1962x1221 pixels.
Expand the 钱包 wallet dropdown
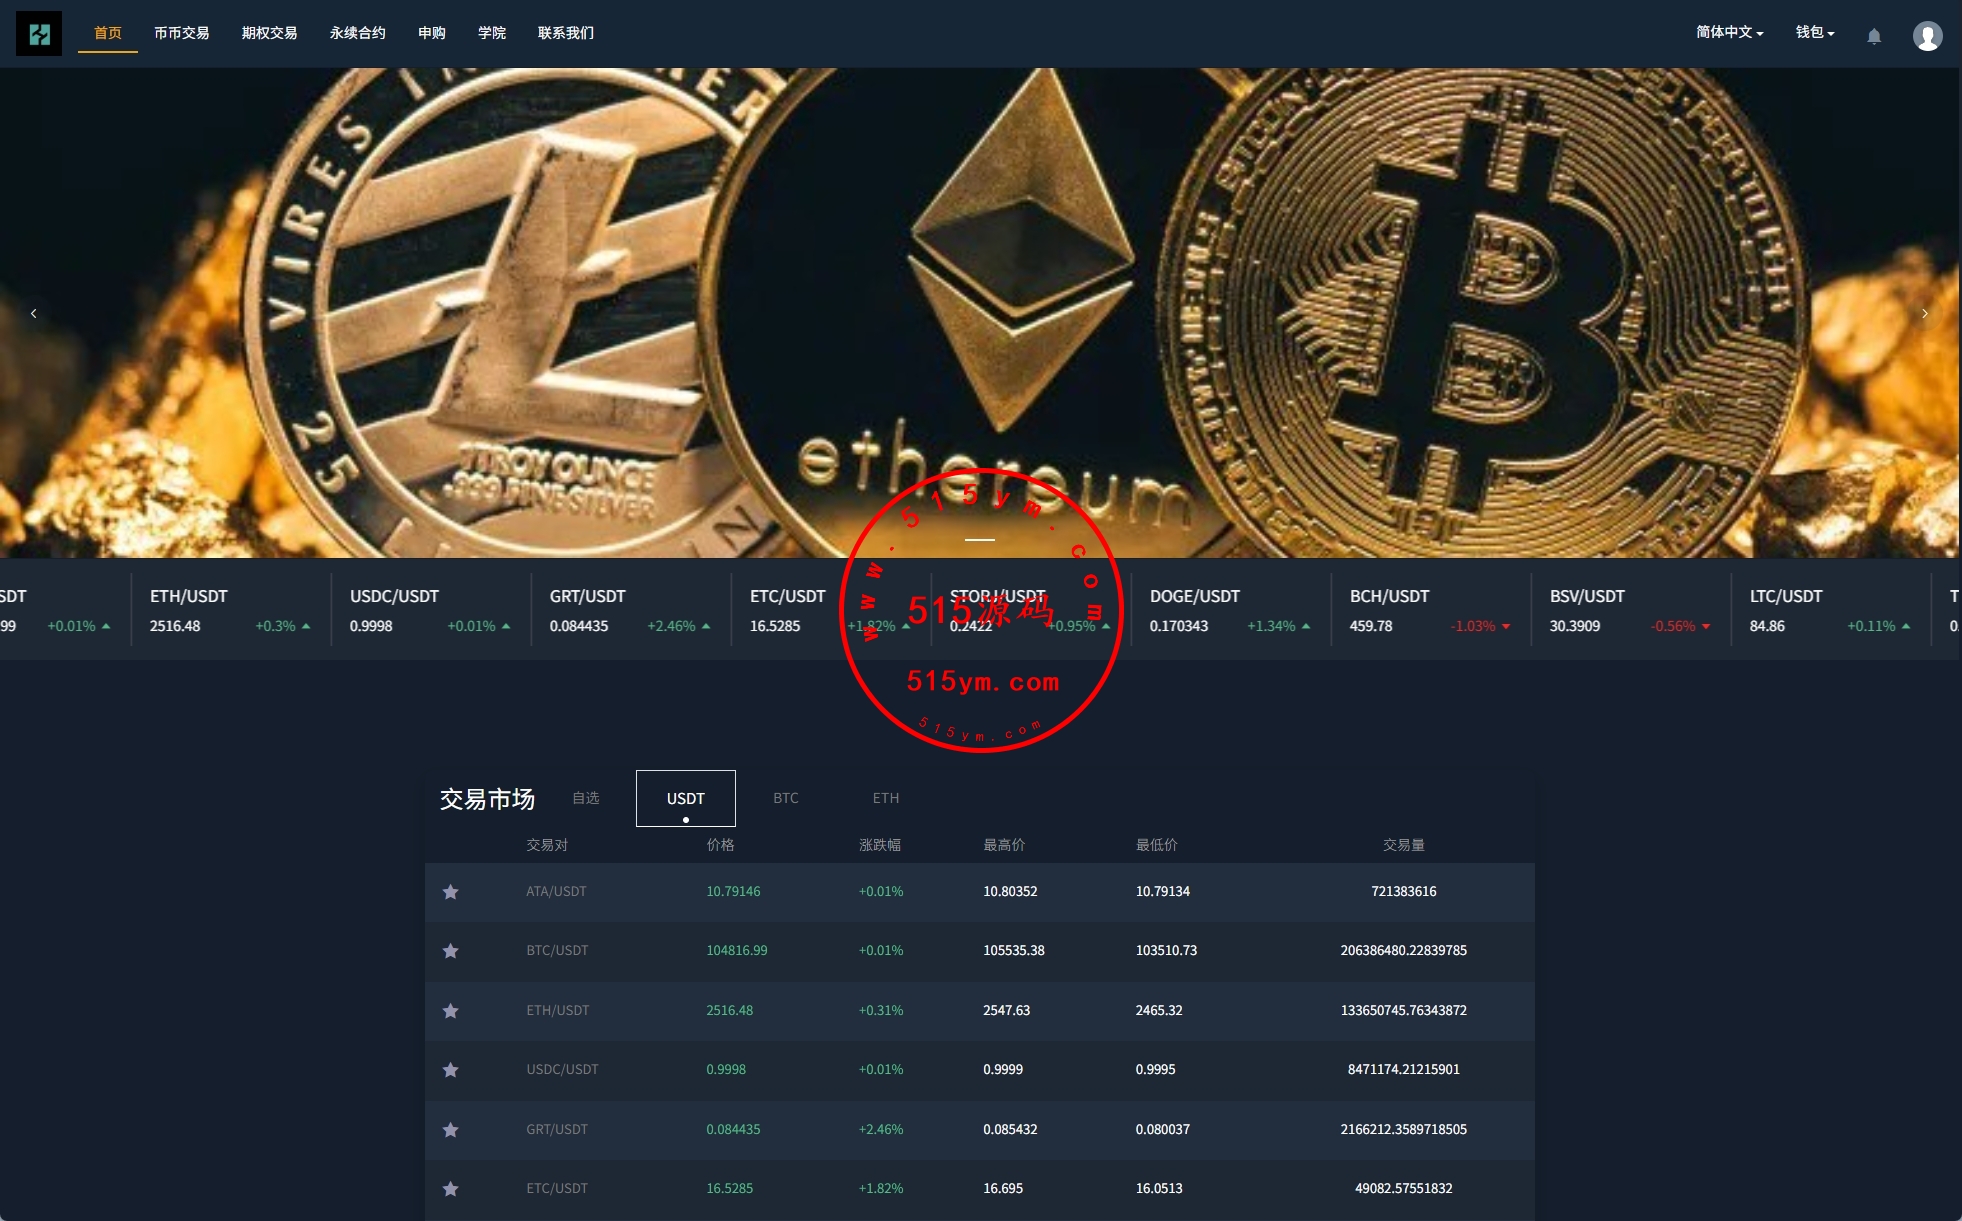coord(1815,32)
